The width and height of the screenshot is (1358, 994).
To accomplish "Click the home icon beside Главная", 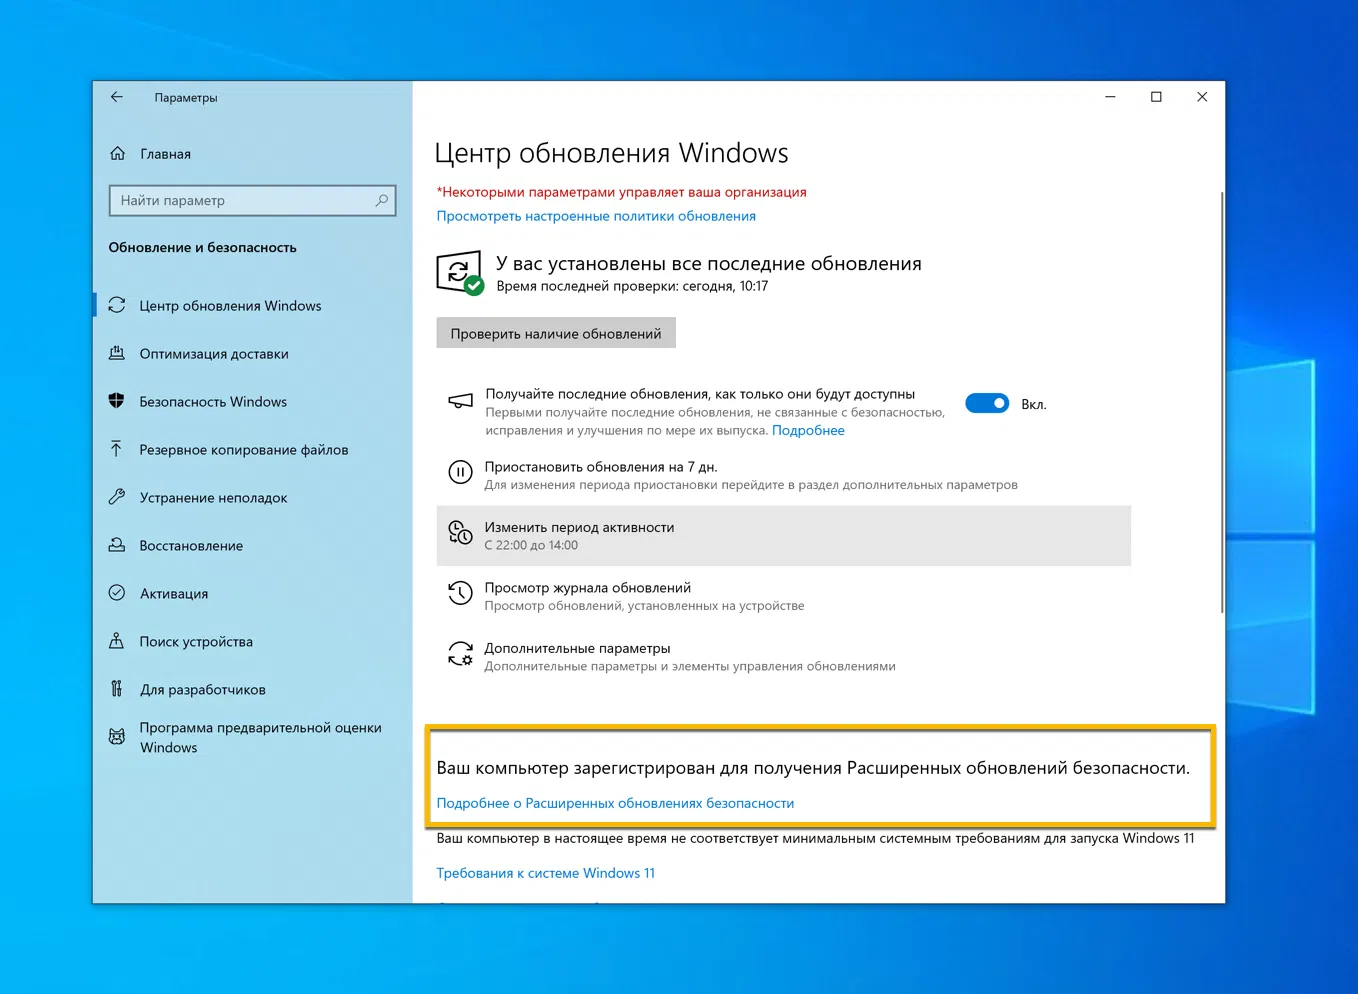I will point(118,153).
